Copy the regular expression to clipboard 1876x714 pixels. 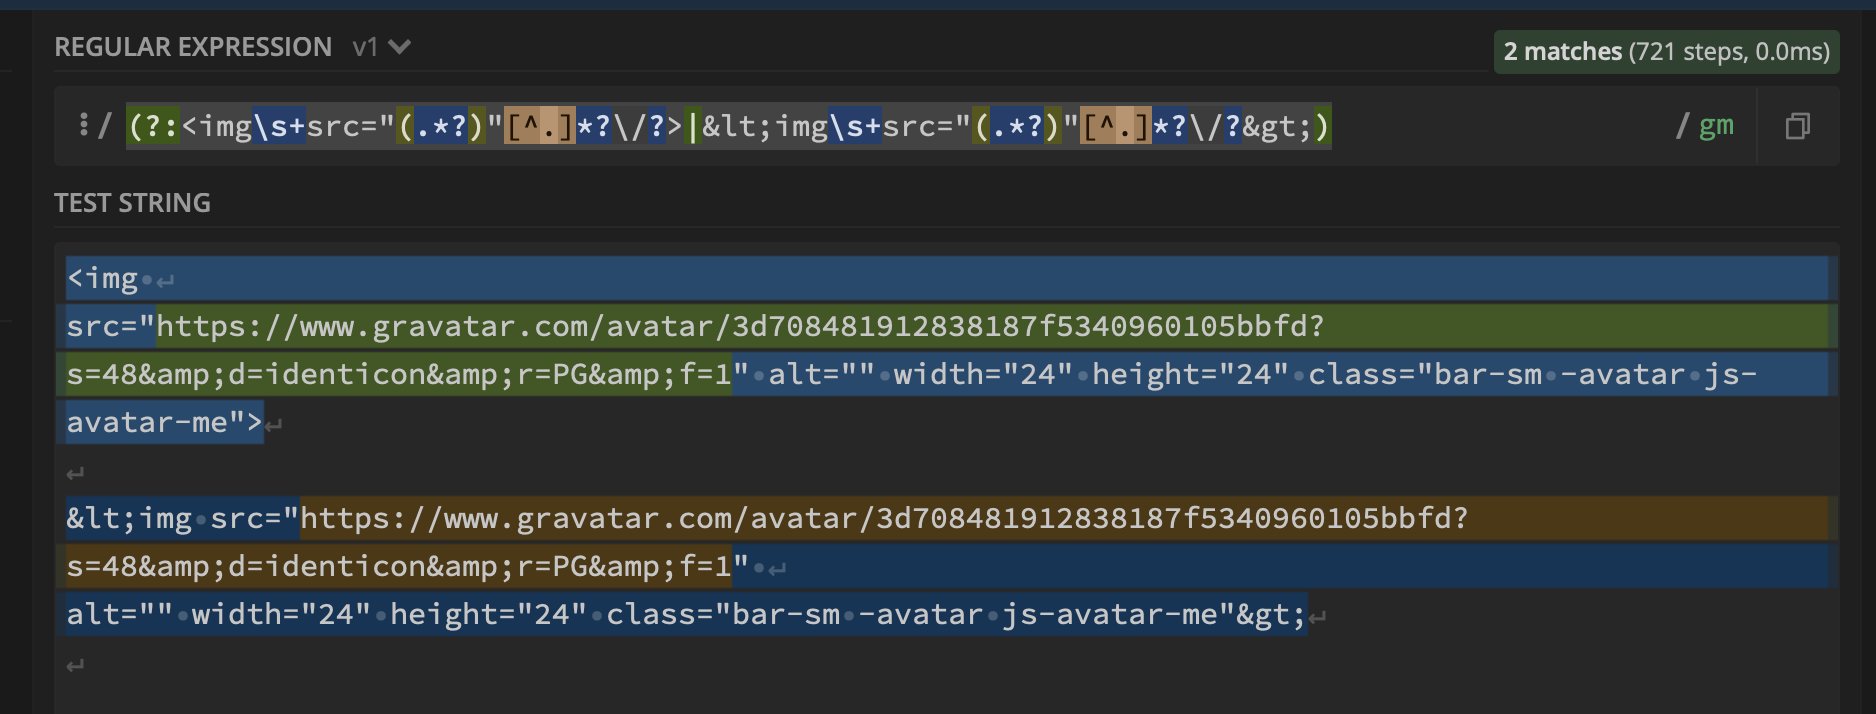pos(1797,126)
